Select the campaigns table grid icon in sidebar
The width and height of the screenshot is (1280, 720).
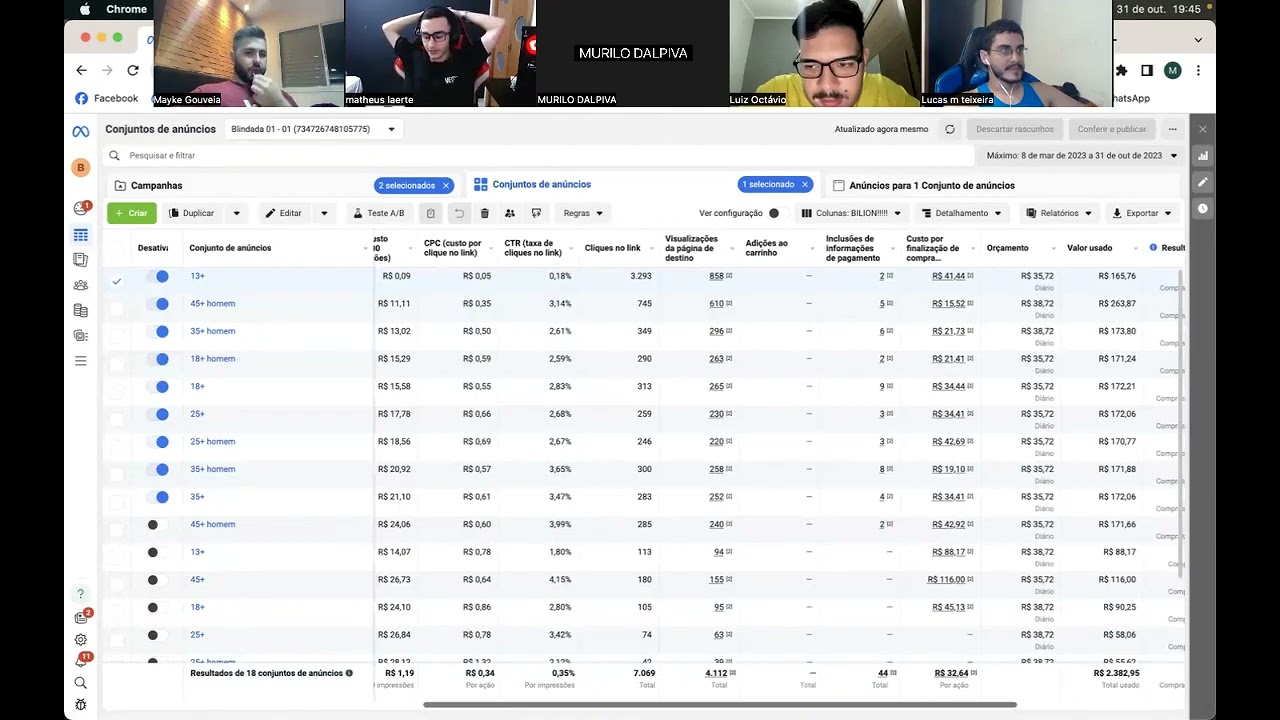pyautogui.click(x=81, y=235)
